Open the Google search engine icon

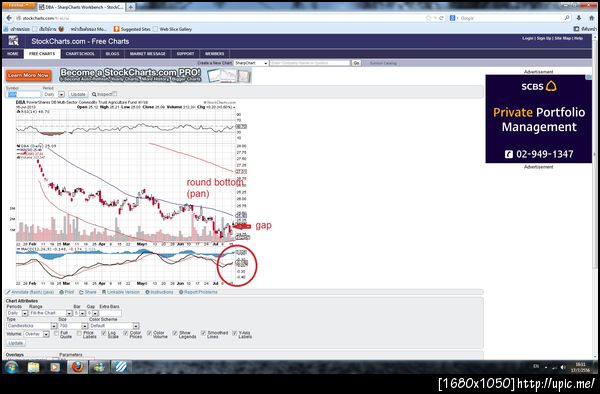pyautogui.click(x=452, y=18)
